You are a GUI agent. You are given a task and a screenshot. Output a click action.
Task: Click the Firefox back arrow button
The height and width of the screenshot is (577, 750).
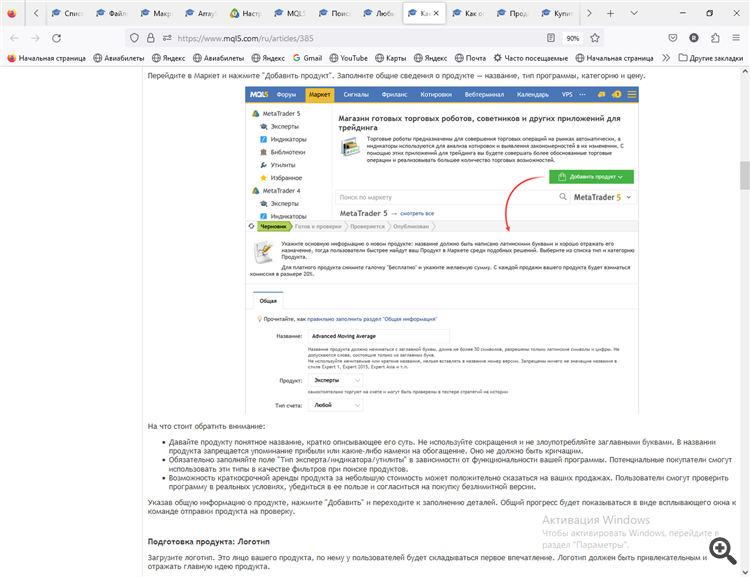[14, 38]
